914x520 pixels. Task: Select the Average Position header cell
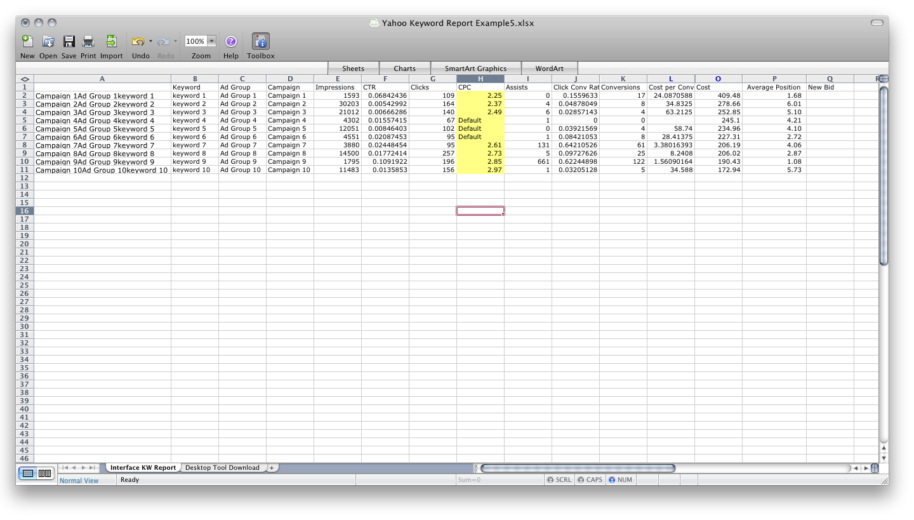tap(774, 87)
